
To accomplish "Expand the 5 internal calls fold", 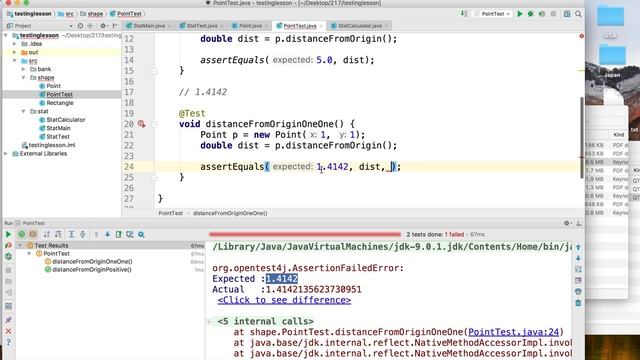I will [209, 322].
